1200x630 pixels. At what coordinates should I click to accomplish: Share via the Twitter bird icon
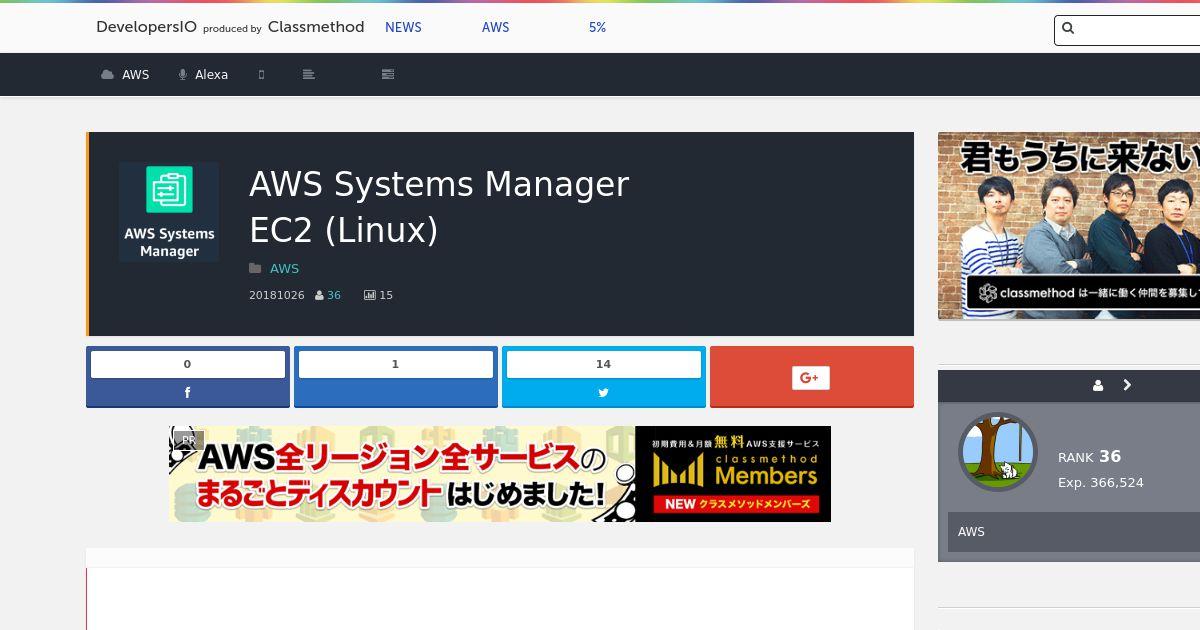(x=603, y=393)
